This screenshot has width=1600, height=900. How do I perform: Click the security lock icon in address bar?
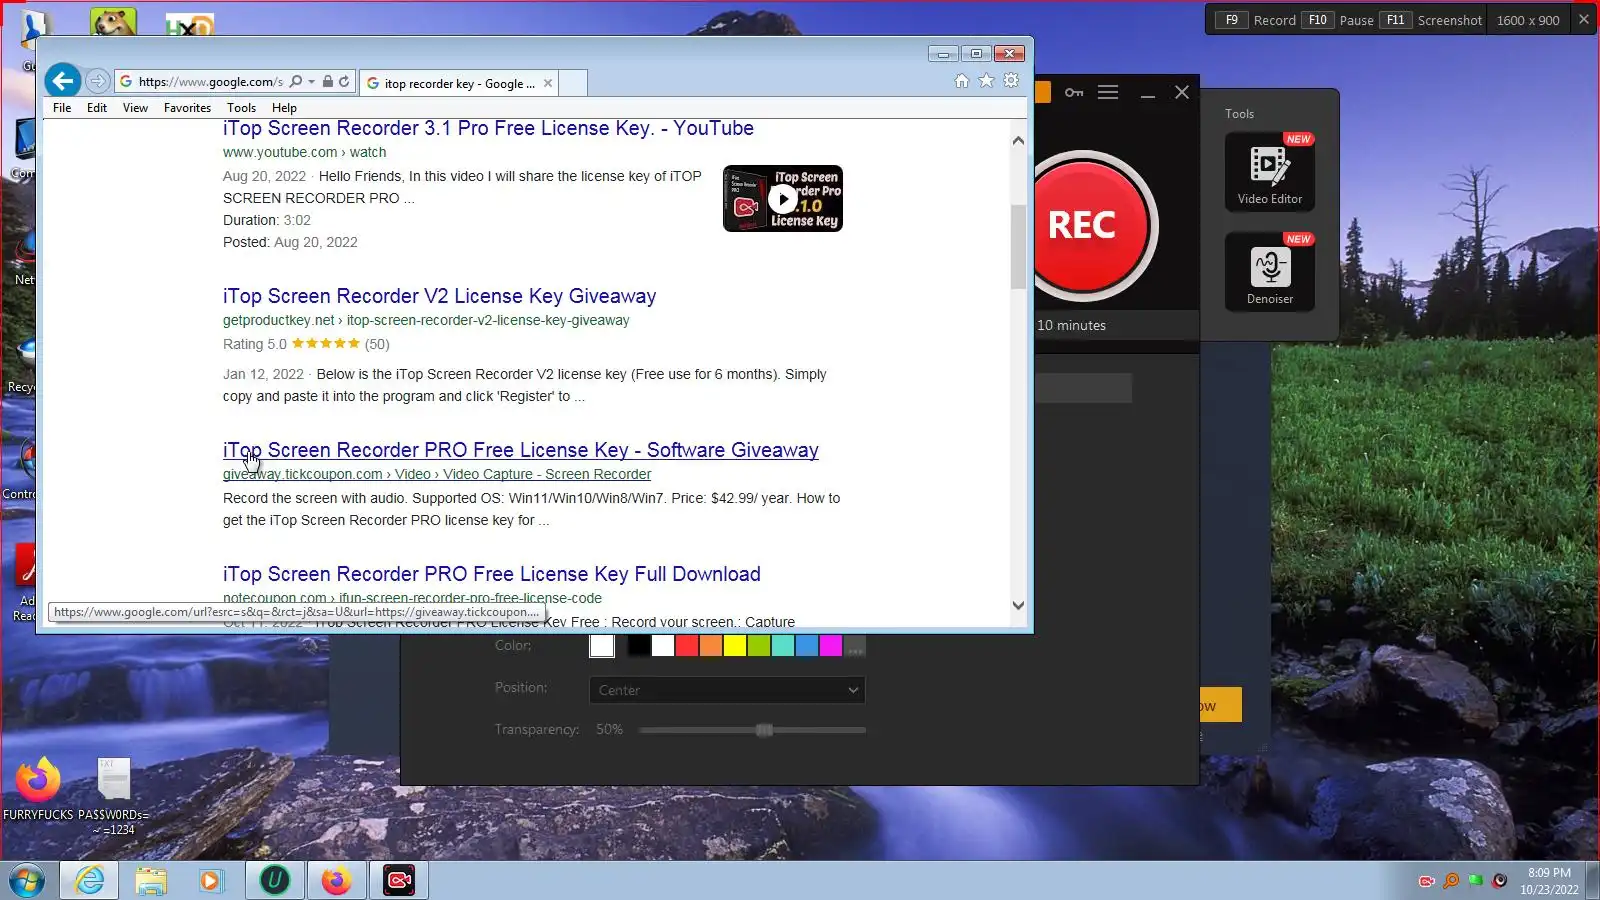pos(327,82)
